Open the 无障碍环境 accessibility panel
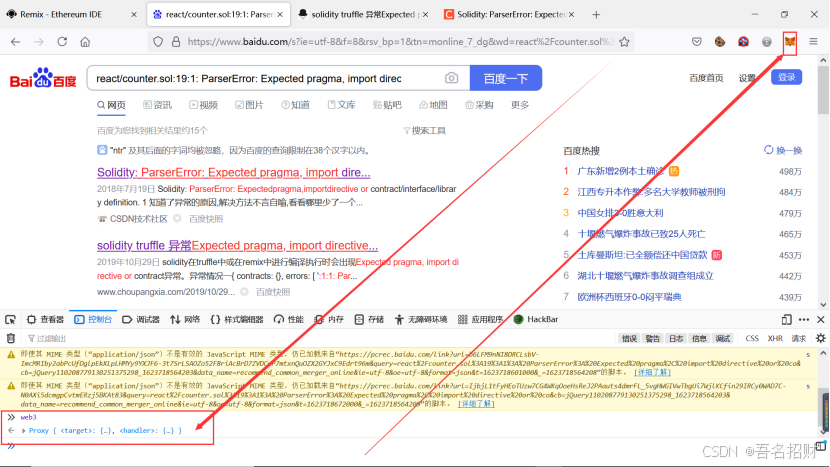This screenshot has width=830, height=467. pos(421,319)
